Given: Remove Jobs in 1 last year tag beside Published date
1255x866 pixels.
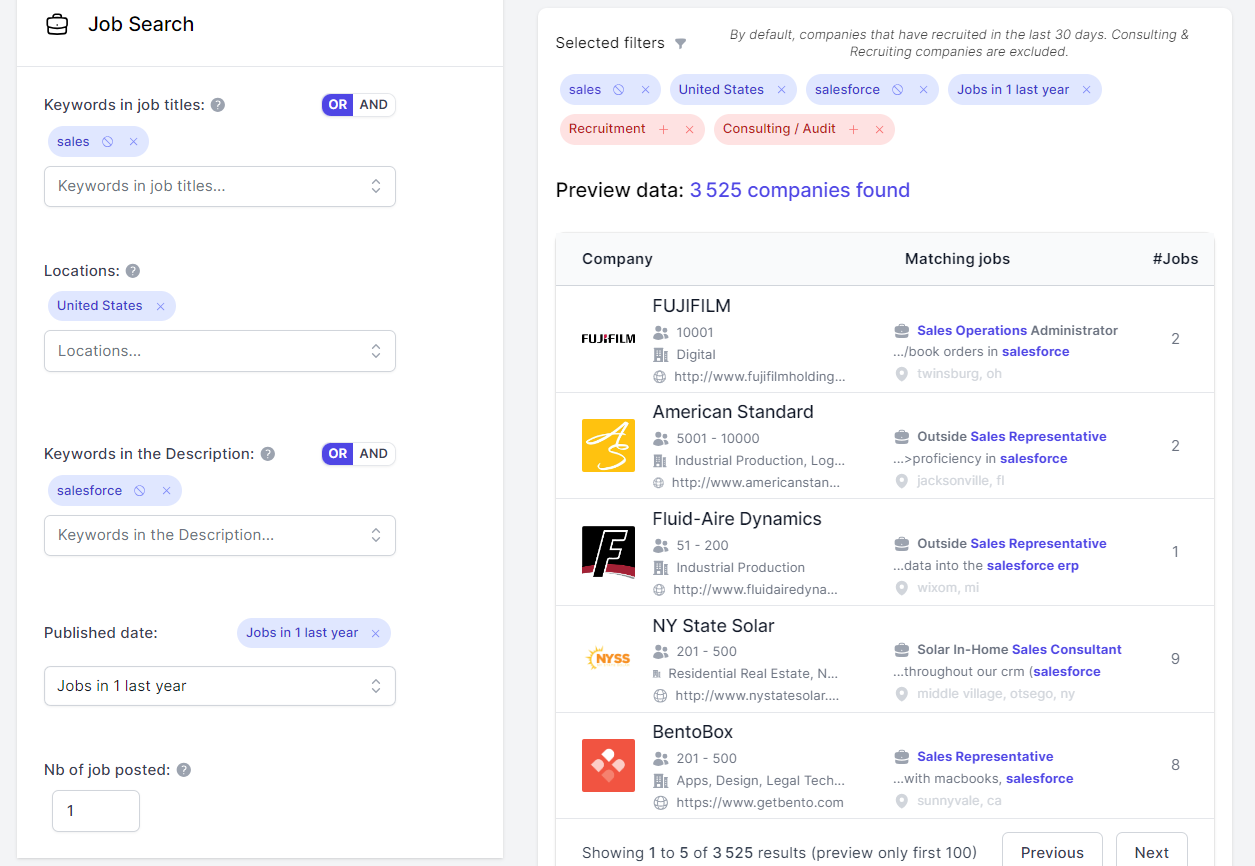Looking at the screenshot, I should [375, 633].
